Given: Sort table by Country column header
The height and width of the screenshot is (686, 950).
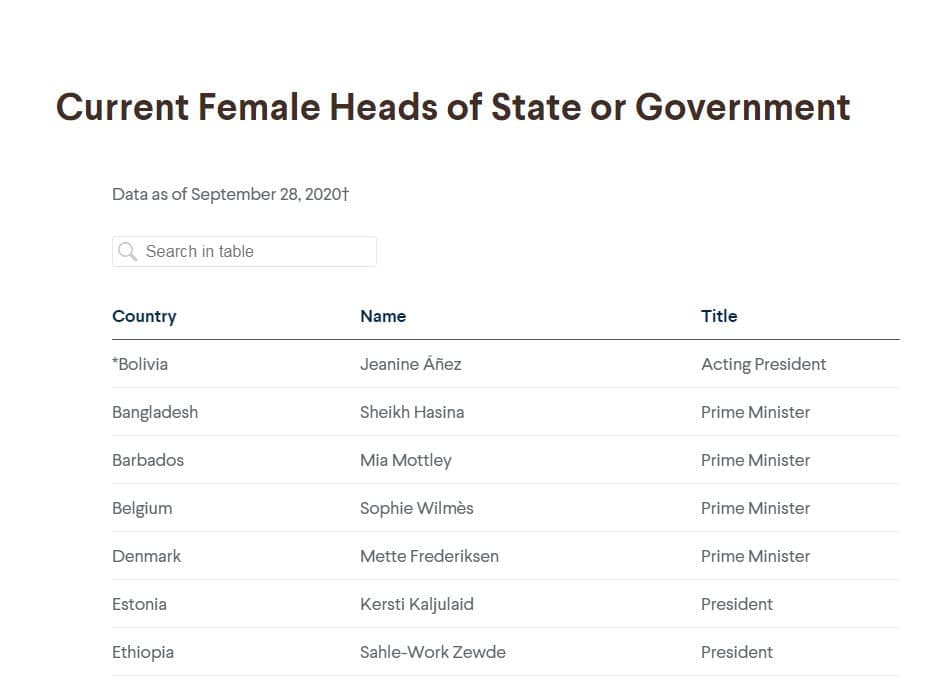Looking at the screenshot, I should pos(144,316).
